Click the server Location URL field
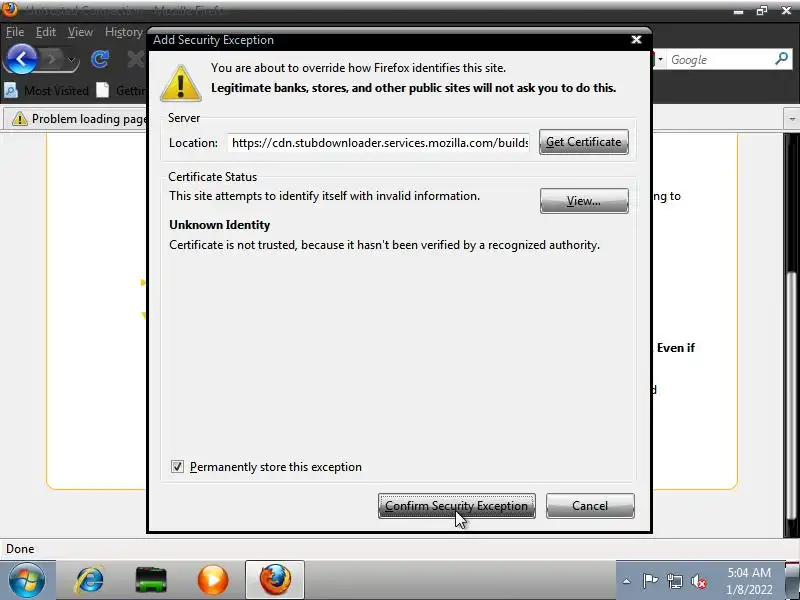 379,142
